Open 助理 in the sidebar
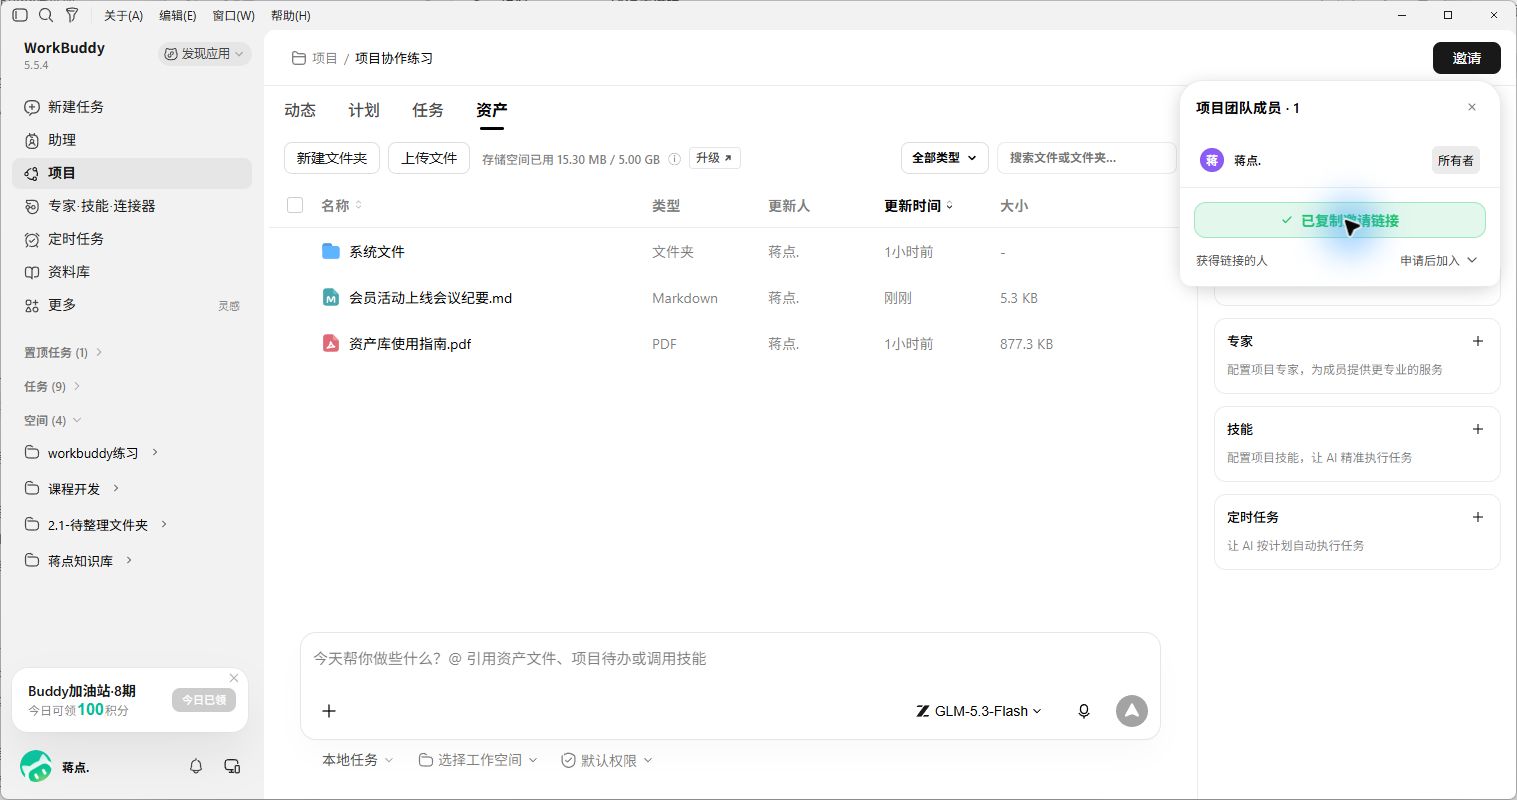 point(132,140)
